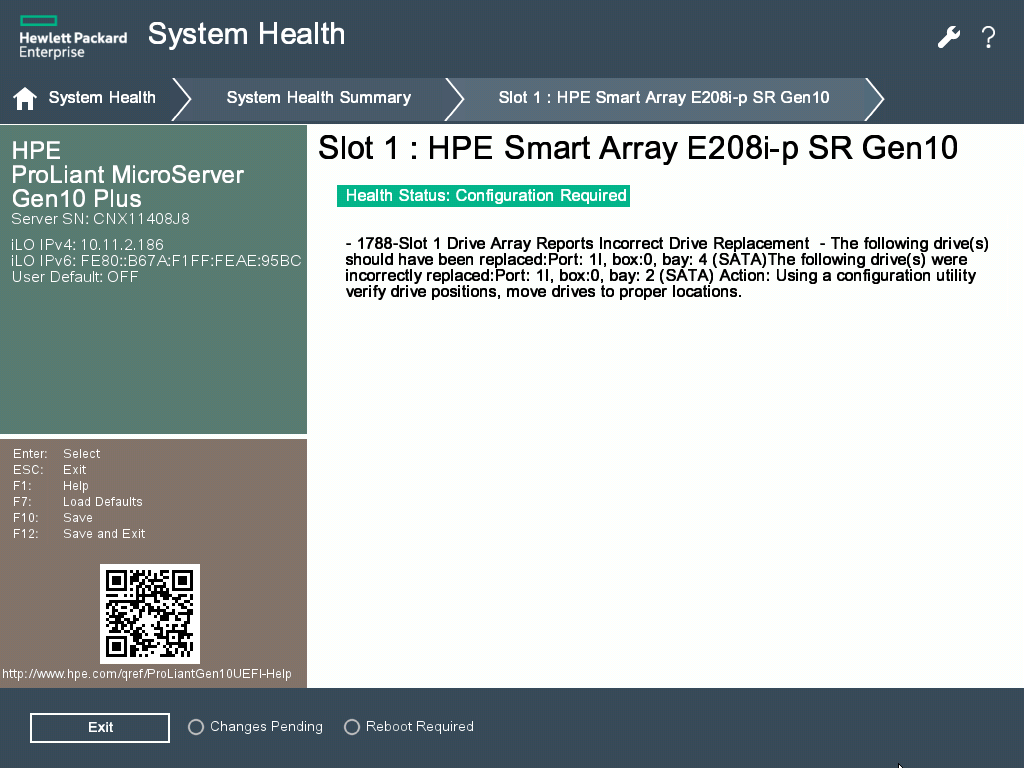The height and width of the screenshot is (768, 1024).
Task: Click the Exit button
Action: point(100,728)
